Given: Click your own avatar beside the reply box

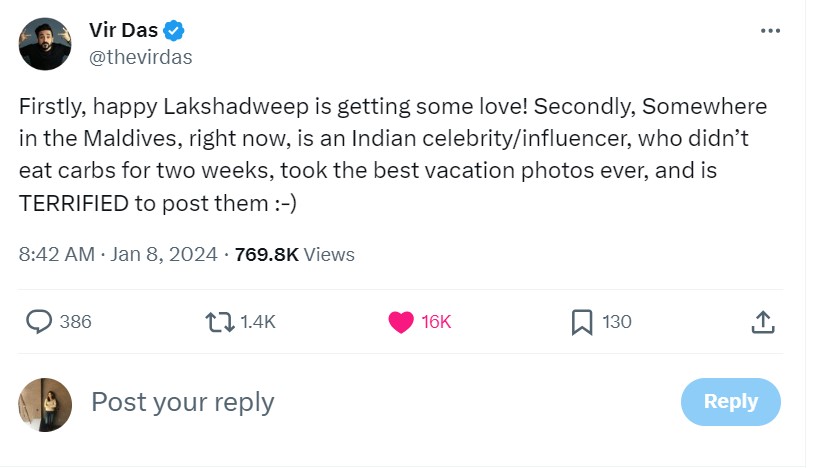Looking at the screenshot, I should click(45, 404).
